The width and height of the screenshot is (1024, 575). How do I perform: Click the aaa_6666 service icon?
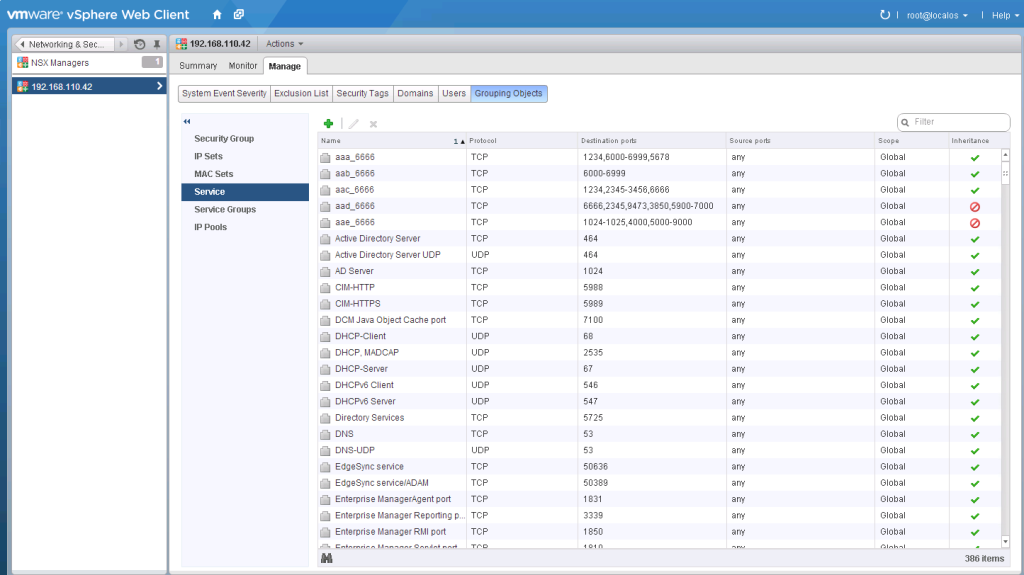325,157
